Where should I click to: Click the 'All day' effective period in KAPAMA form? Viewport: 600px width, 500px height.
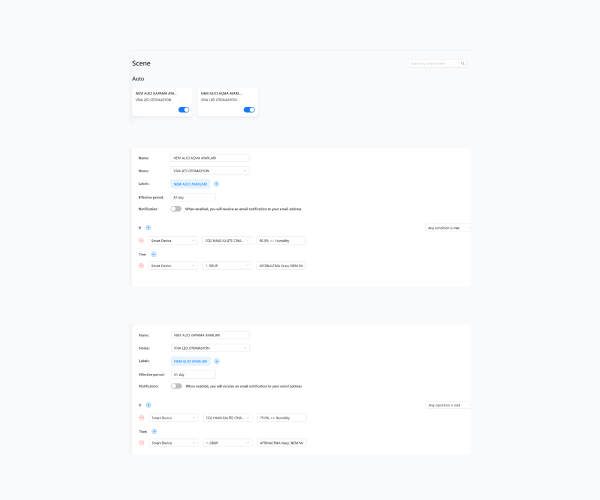pyautogui.click(x=193, y=375)
